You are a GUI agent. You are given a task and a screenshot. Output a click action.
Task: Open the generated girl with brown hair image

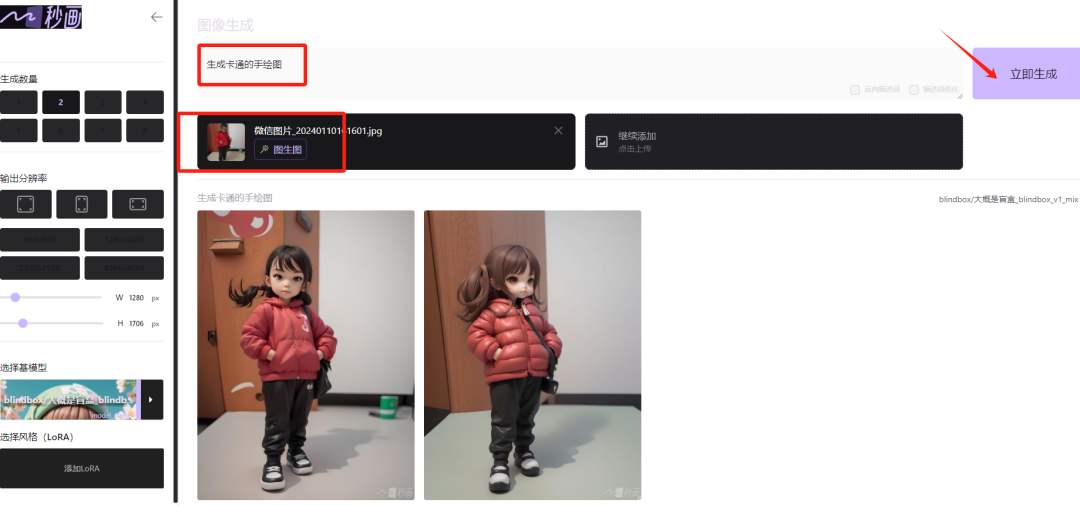pos(532,355)
